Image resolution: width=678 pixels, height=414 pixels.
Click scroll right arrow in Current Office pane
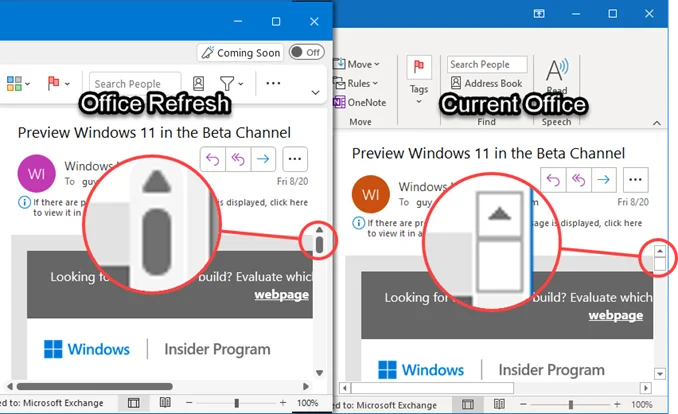(x=646, y=388)
